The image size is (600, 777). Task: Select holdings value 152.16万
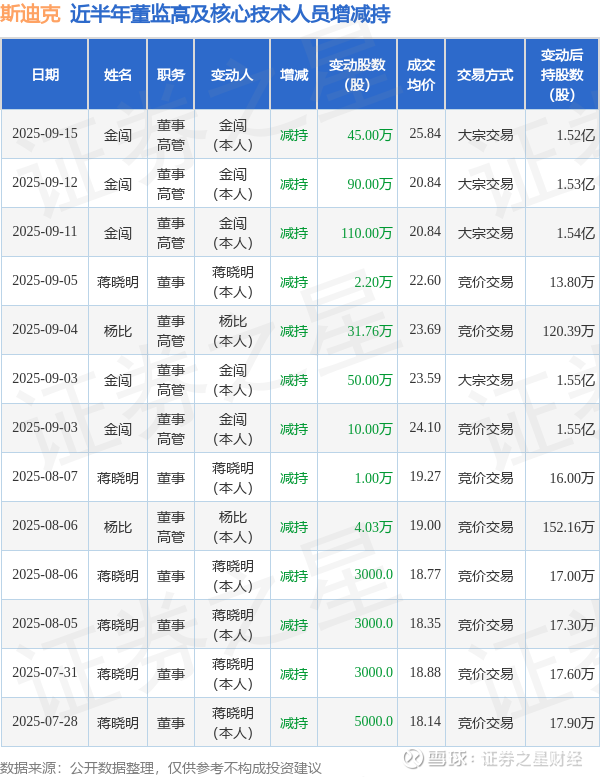568,527
